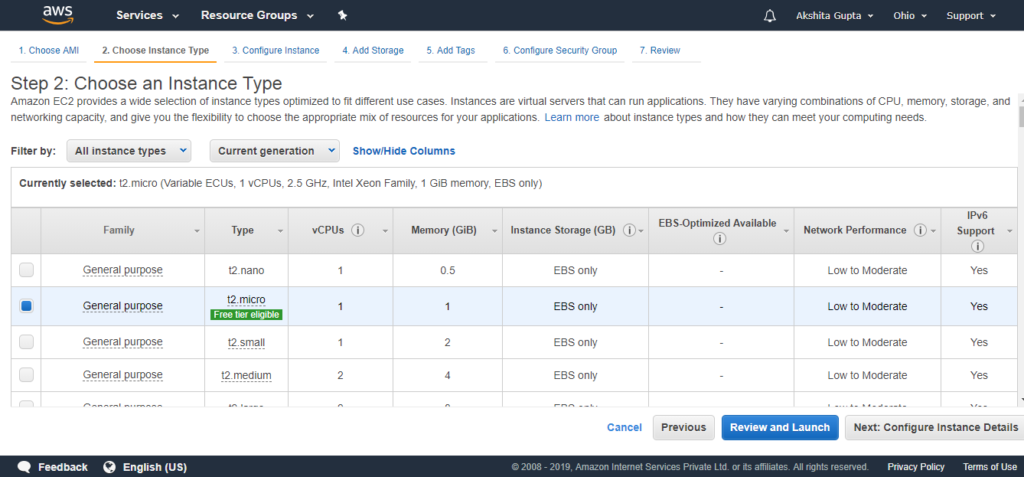Show EBS-Optimized Available info icon

[x=720, y=239]
